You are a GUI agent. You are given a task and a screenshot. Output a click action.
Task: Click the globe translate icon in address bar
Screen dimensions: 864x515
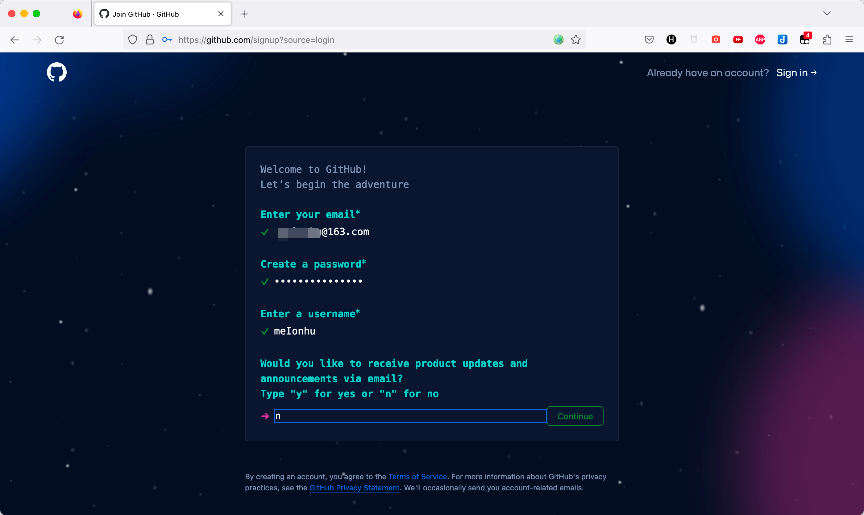coord(558,40)
